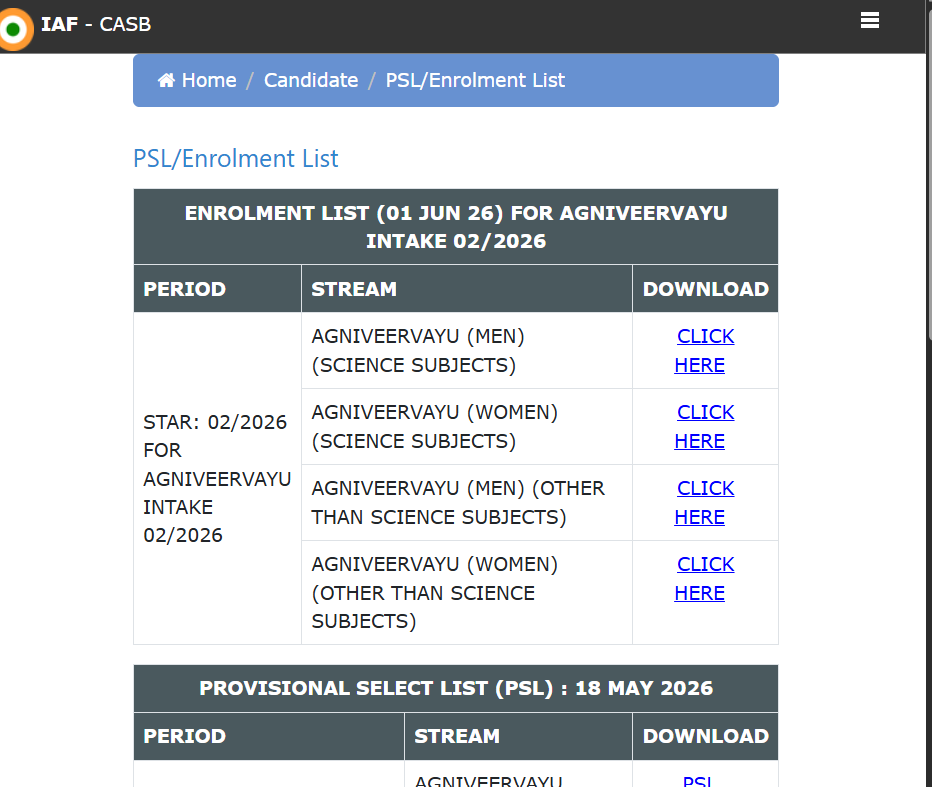The width and height of the screenshot is (932, 787).
Task: Download list for Men Other Than Science
Action: pos(705,503)
